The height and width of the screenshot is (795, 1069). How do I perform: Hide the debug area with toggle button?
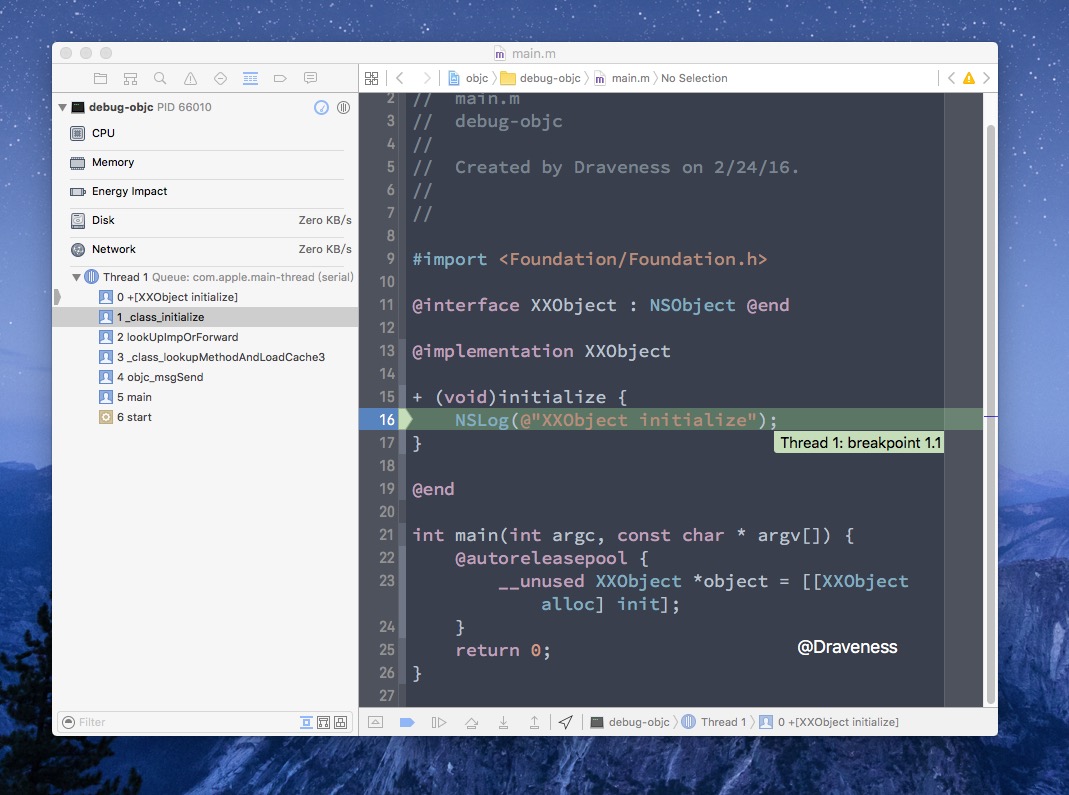(376, 722)
